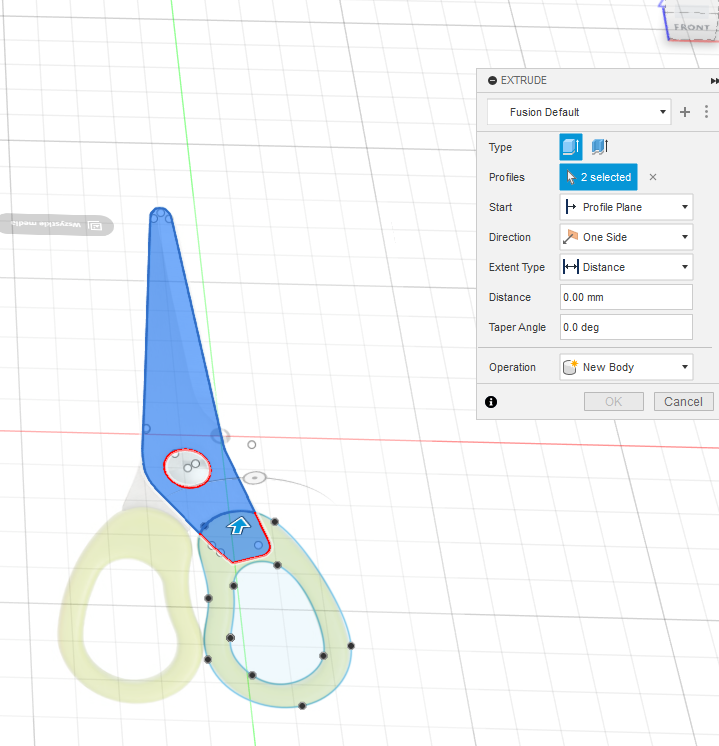Toggle the '2 selected' profiles selector

point(597,177)
